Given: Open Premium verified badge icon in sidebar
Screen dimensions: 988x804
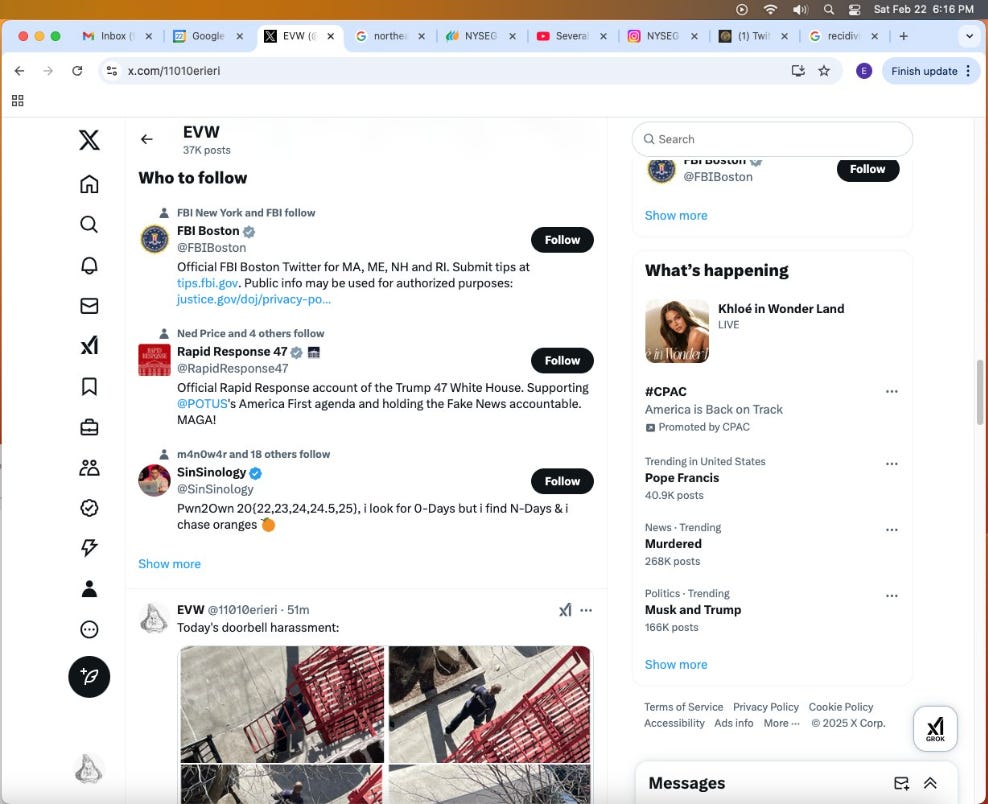Looking at the screenshot, I should pos(89,508).
